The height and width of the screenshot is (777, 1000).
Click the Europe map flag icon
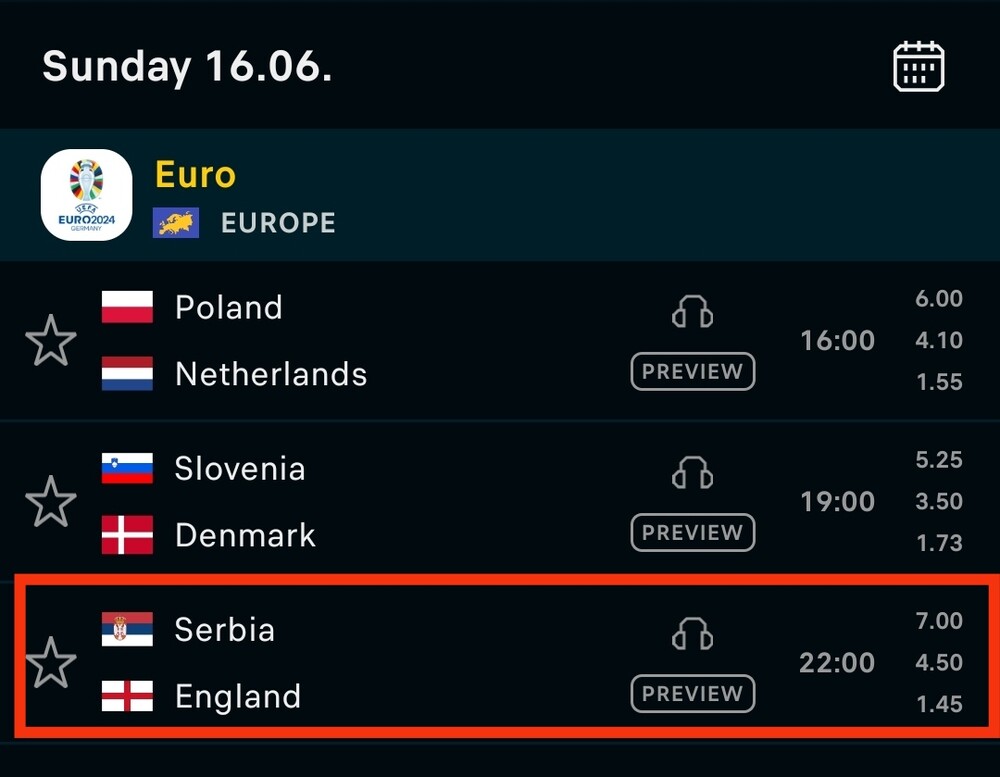pos(176,223)
